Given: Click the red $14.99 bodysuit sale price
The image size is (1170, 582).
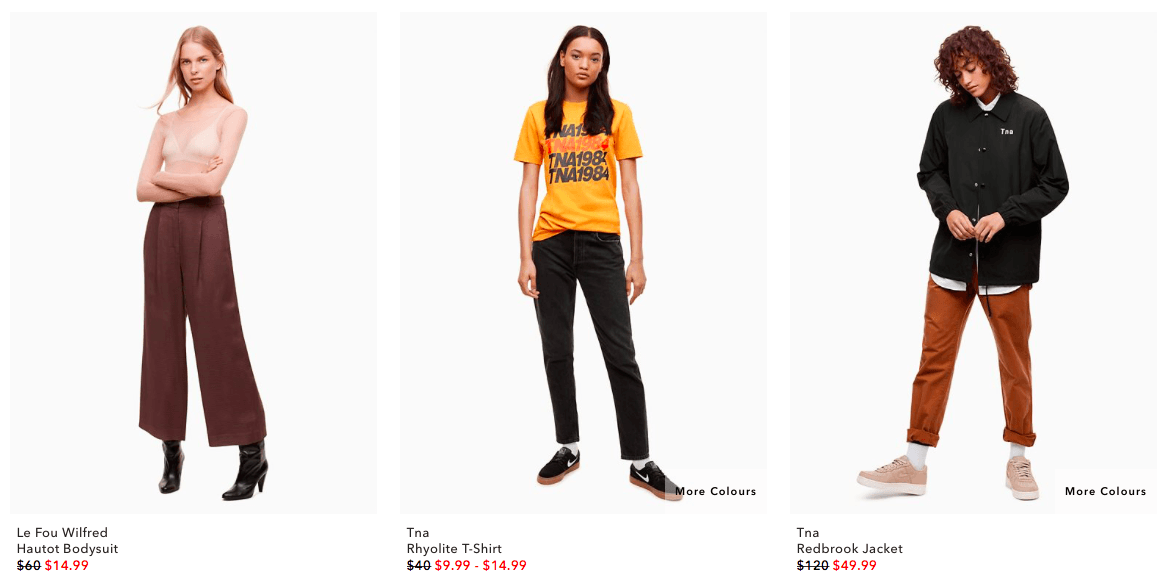Looking at the screenshot, I should tap(66, 566).
